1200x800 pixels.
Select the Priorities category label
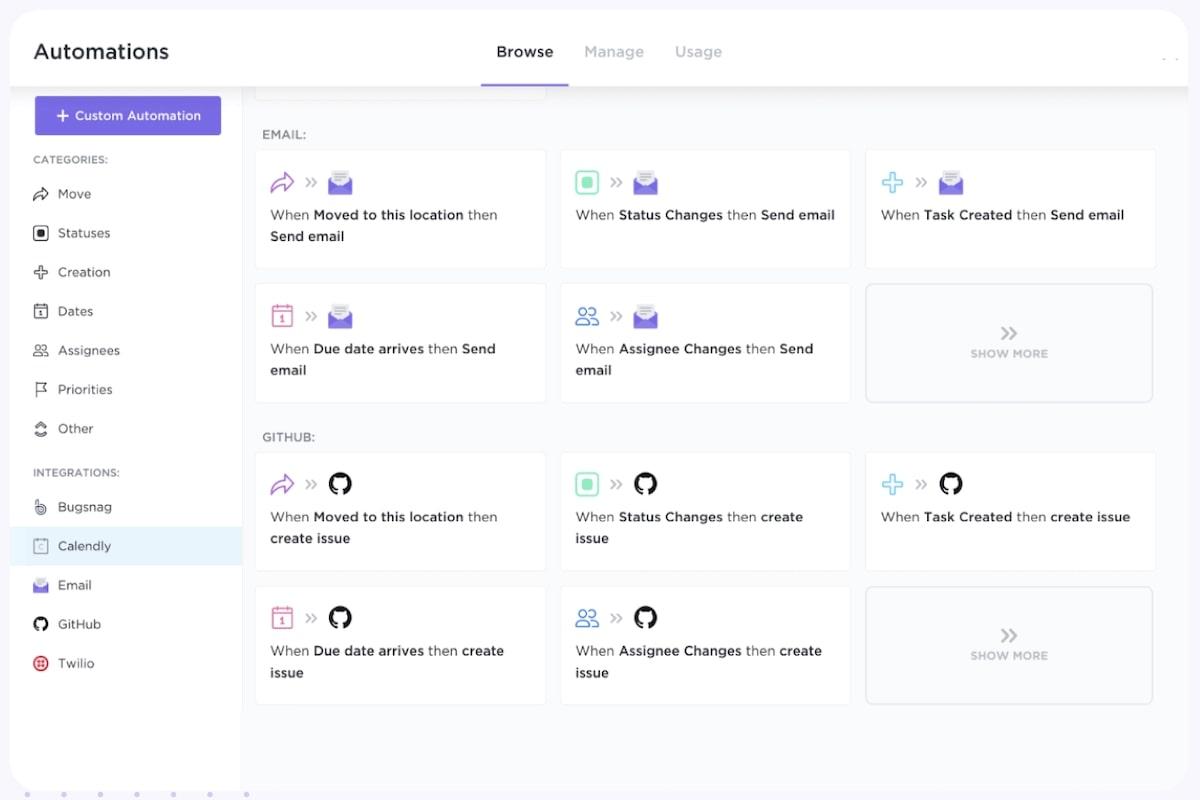pos(85,389)
